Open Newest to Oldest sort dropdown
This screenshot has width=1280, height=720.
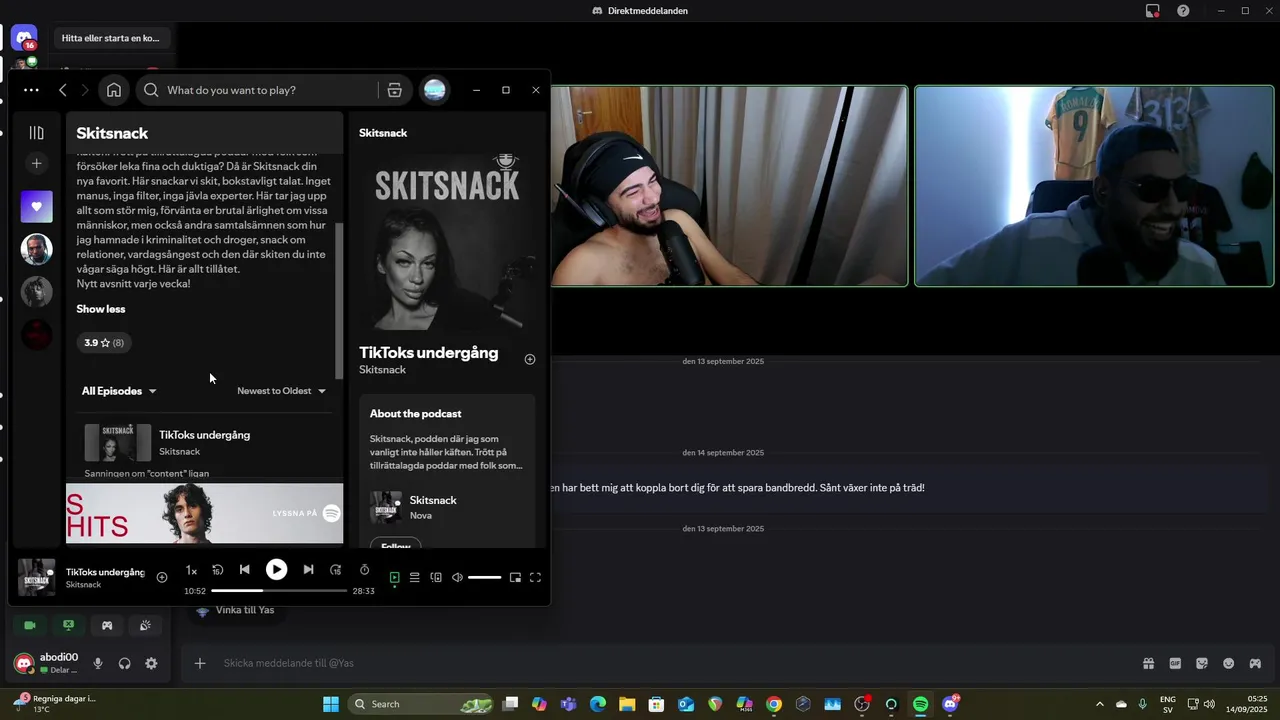click(x=281, y=391)
